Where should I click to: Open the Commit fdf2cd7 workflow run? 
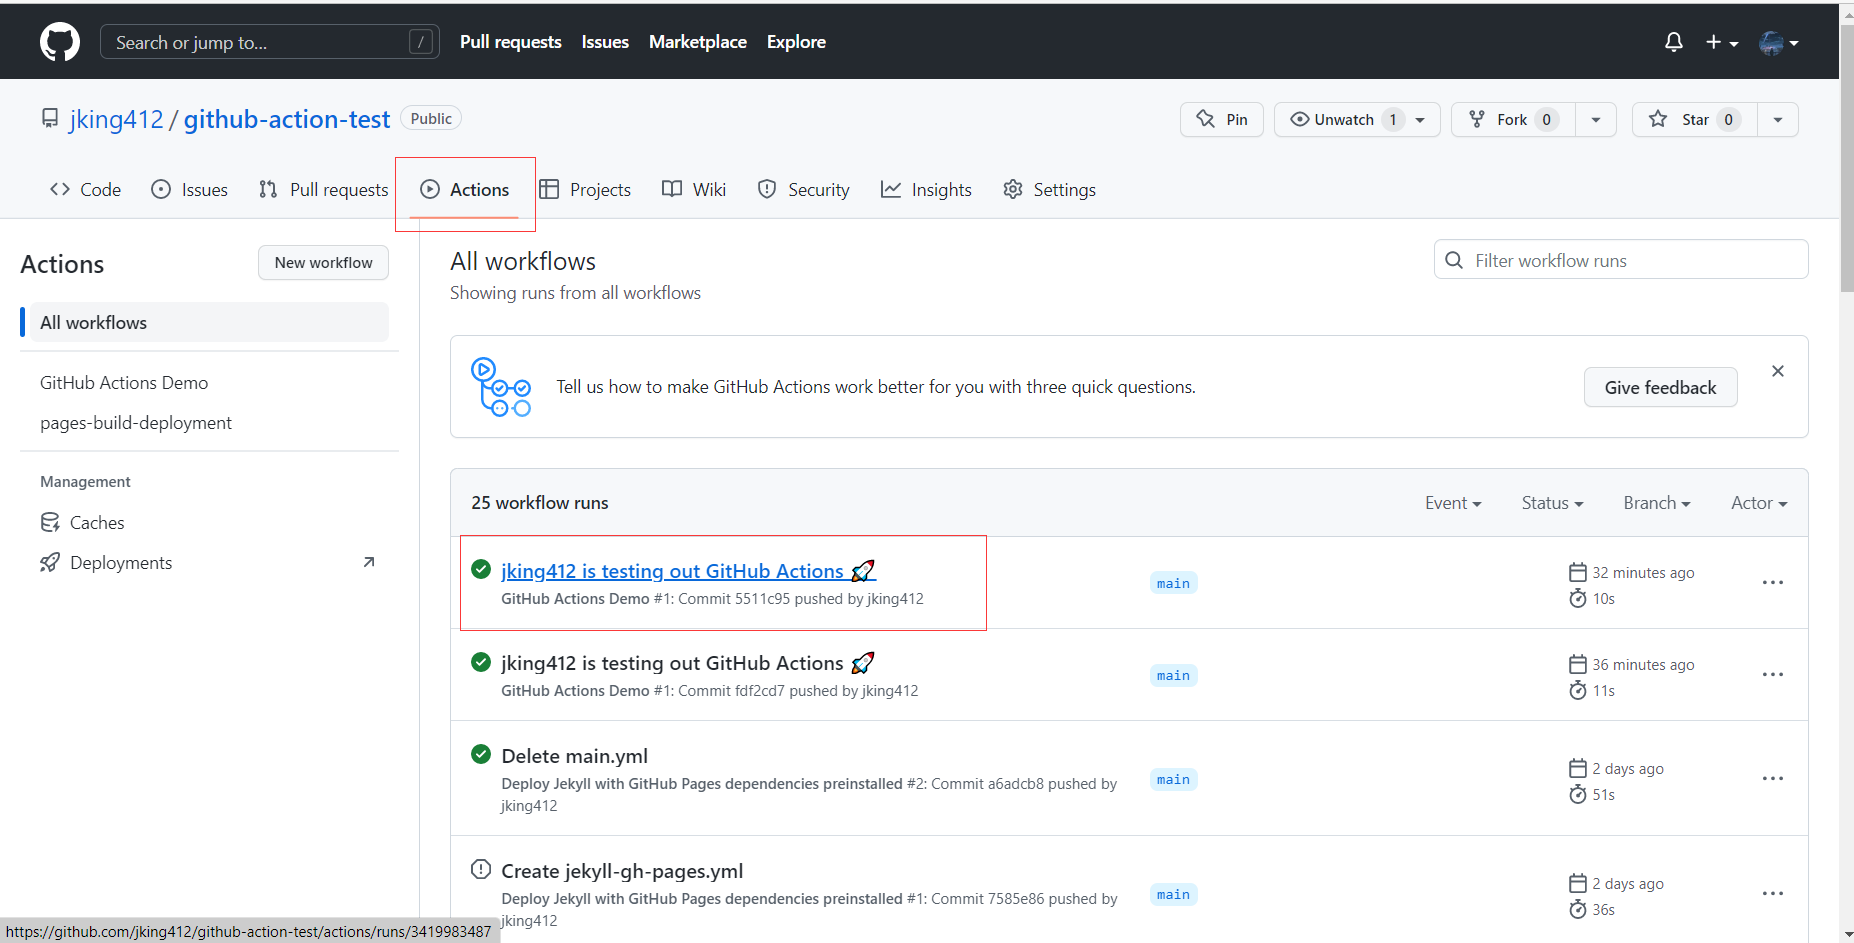click(688, 663)
